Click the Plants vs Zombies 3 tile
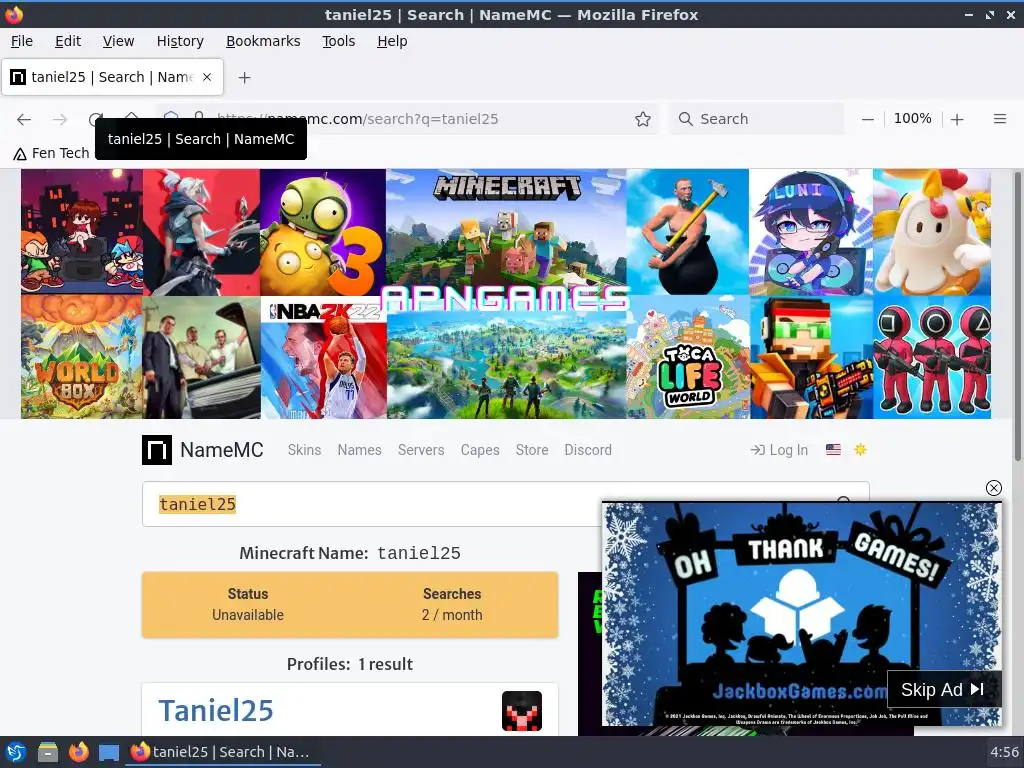This screenshot has height=768, width=1024. [323, 232]
